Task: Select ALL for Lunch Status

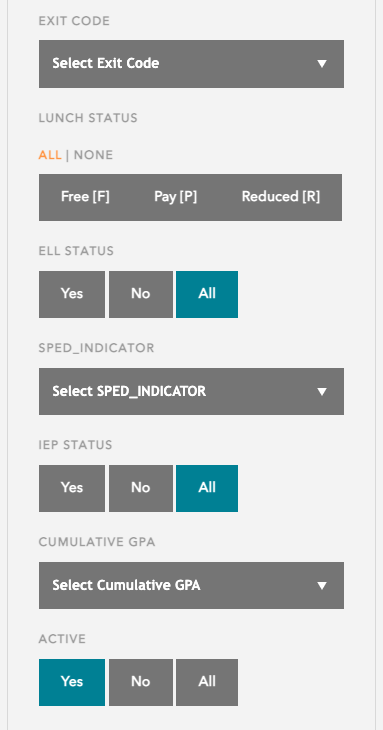Action: click(50, 155)
